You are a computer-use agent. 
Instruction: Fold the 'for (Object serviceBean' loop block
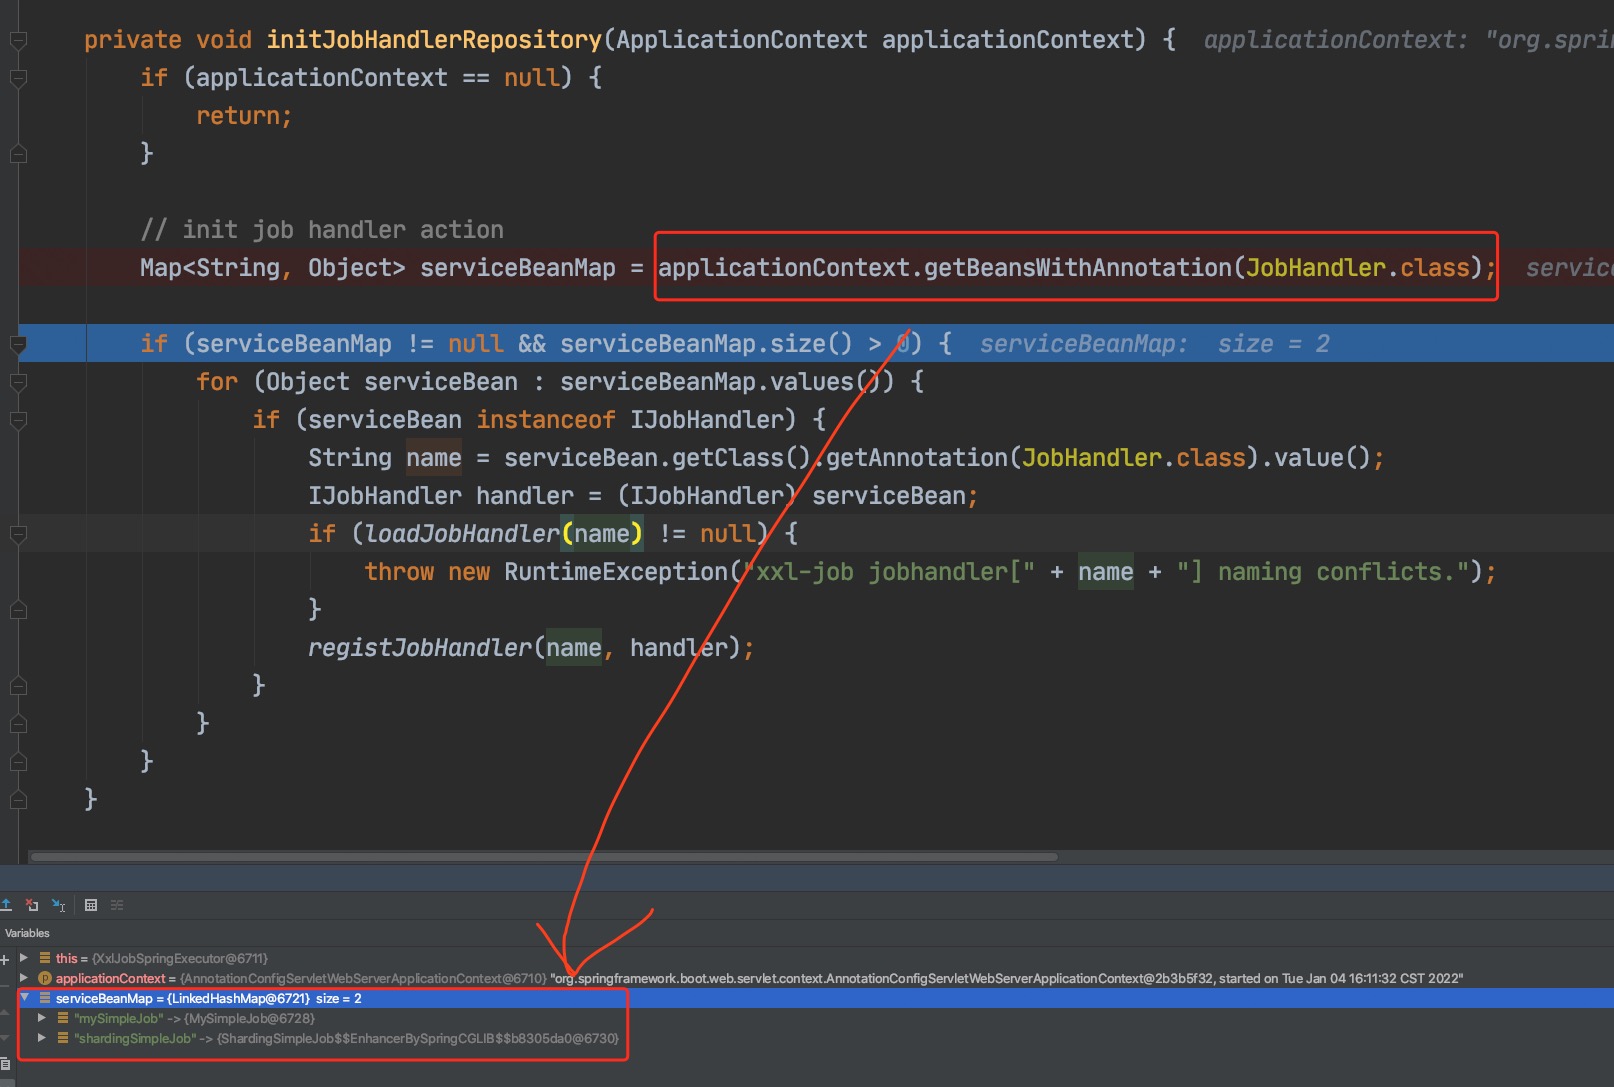18,382
